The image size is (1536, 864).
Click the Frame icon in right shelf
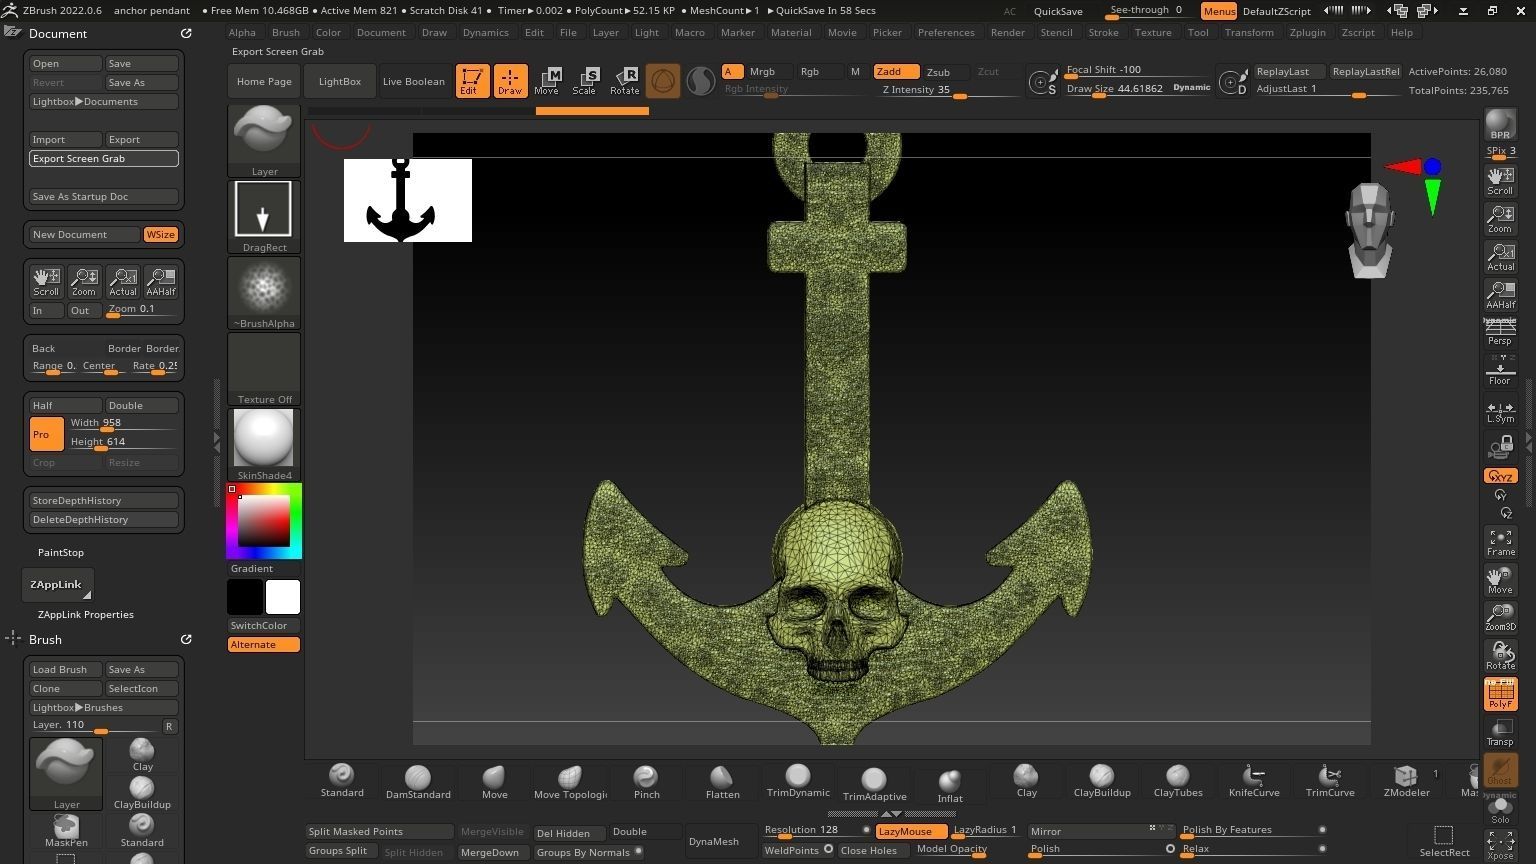coord(1500,542)
